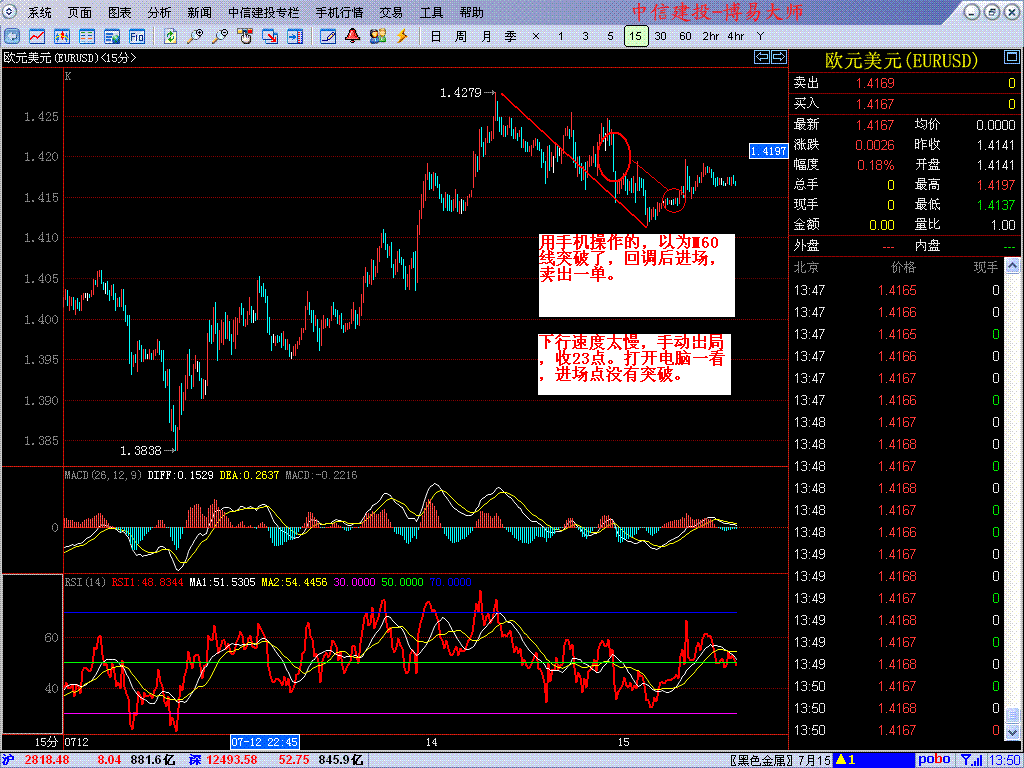
Task: Open the red alarm bell alert icon
Action: click(x=353, y=36)
